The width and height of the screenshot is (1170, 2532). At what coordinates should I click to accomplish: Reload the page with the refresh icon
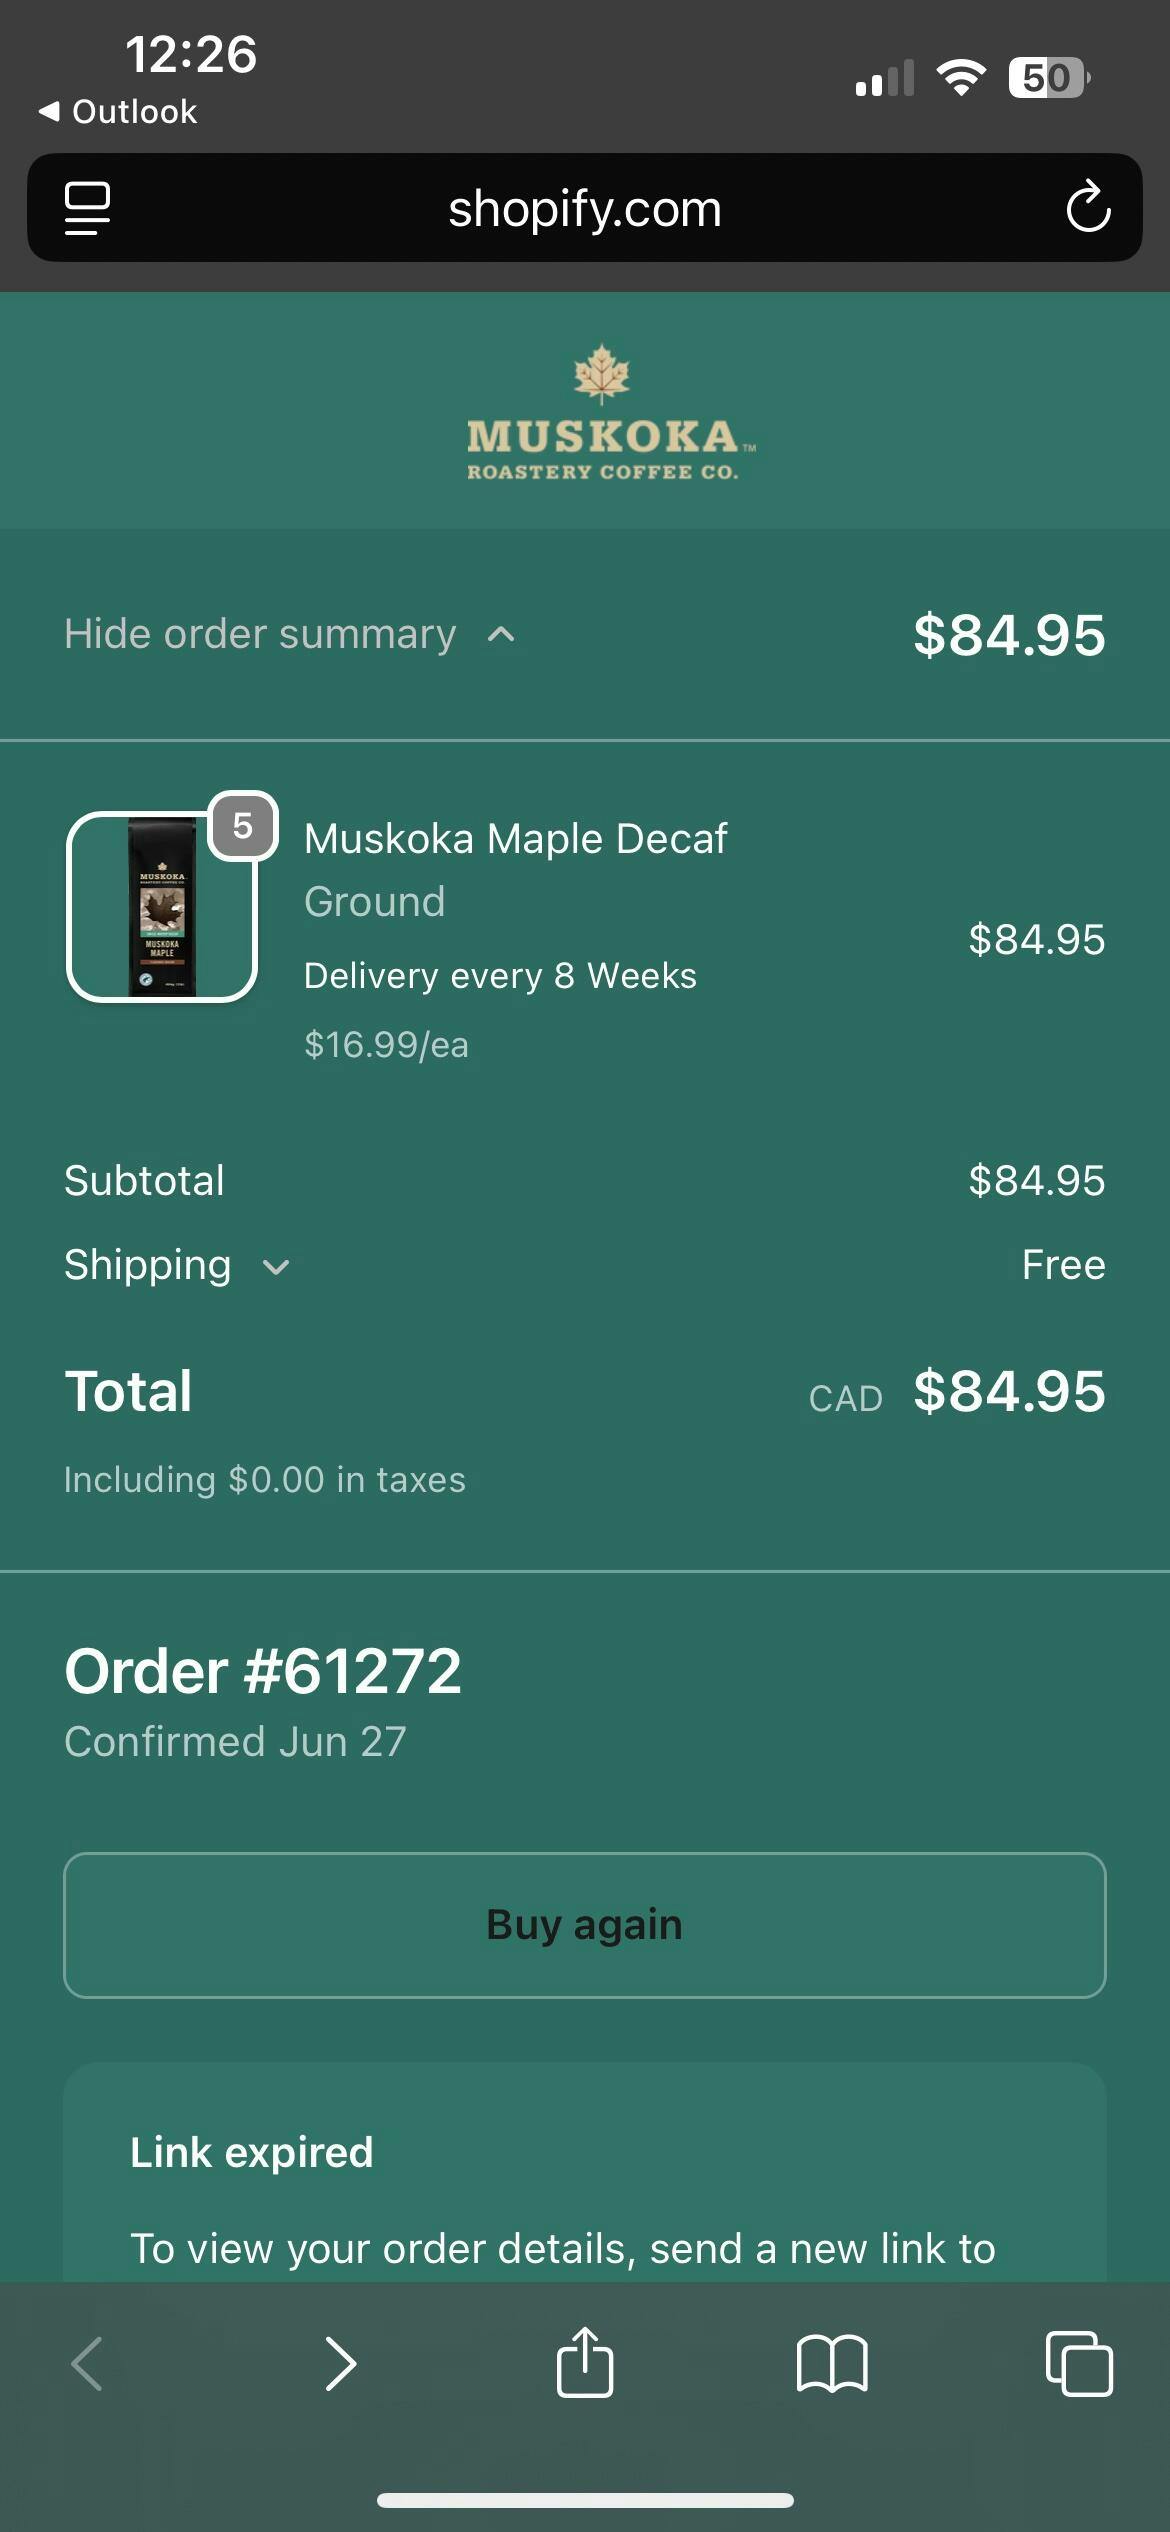click(1087, 208)
